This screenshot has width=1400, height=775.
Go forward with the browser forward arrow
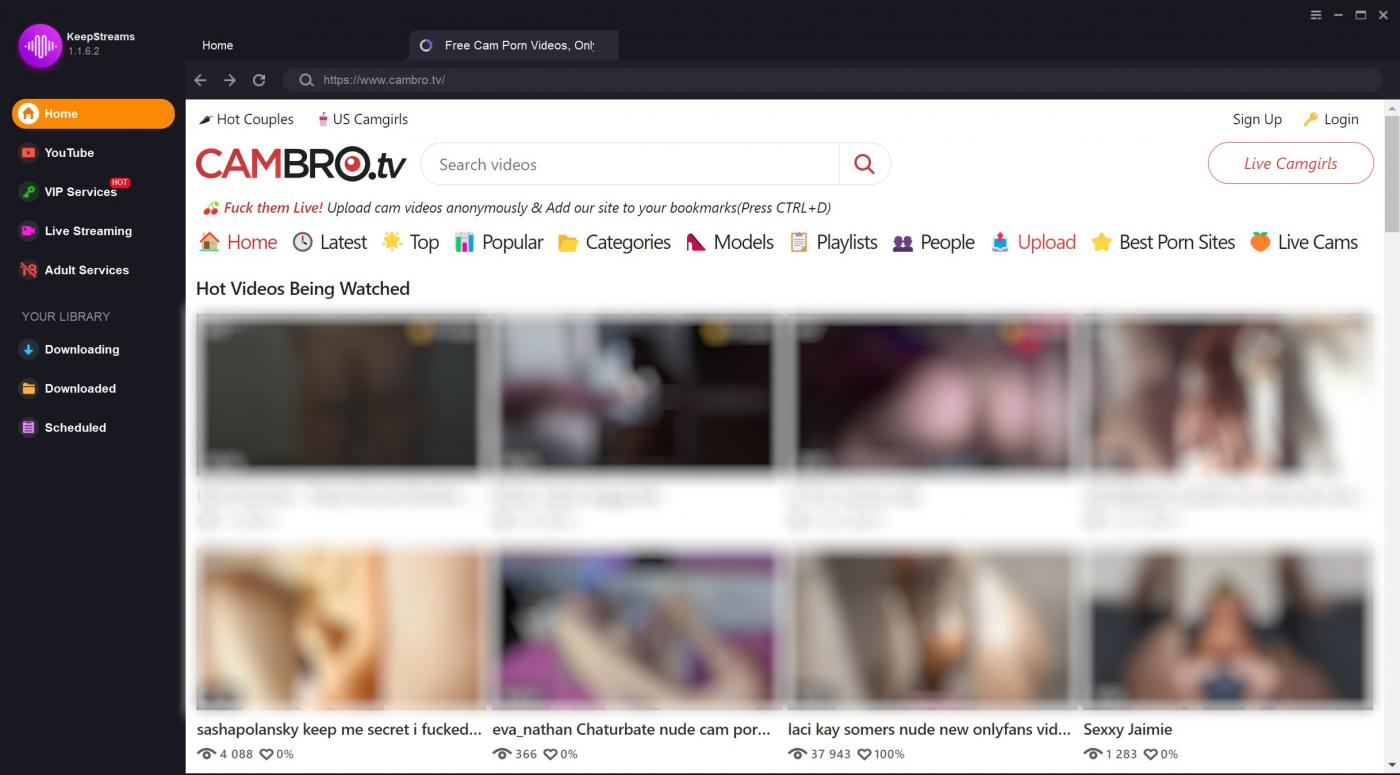pyautogui.click(x=230, y=80)
